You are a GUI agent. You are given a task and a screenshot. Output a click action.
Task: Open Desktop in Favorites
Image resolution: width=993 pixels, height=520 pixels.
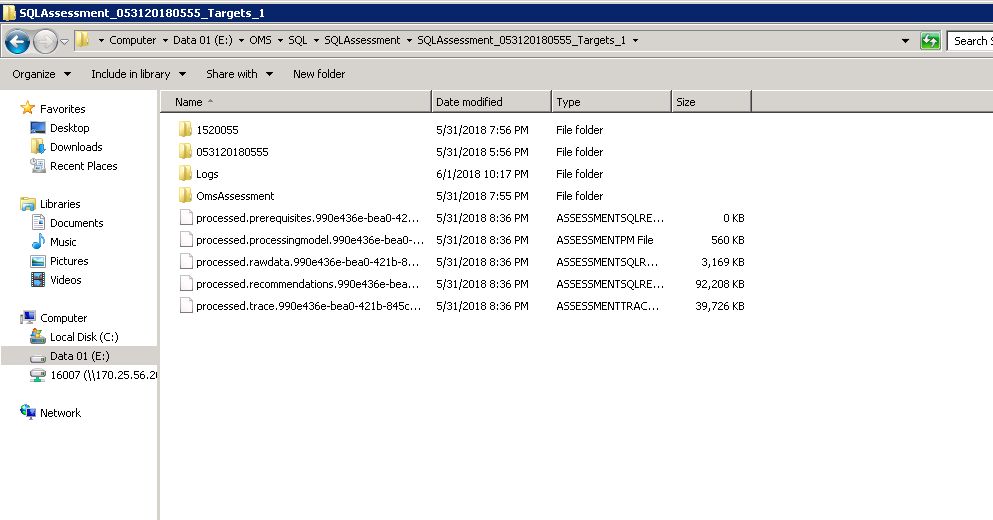[x=70, y=128]
